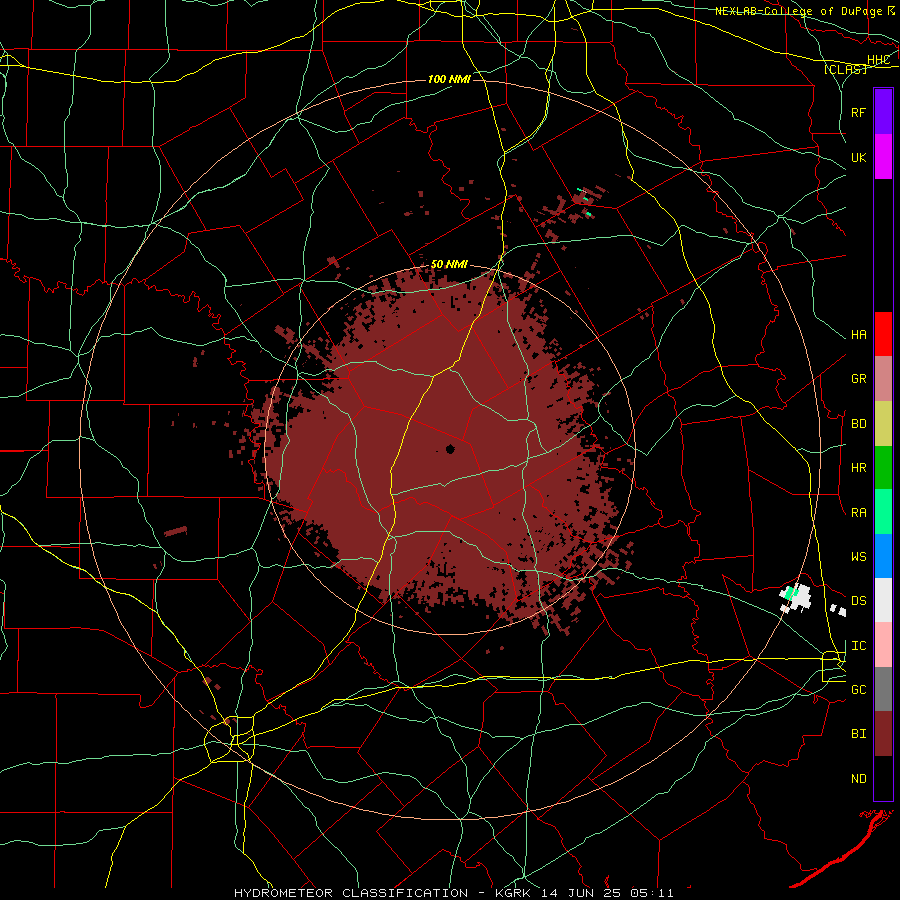Viewport: 900px width, 900px height.
Task: Click the ND black legend swatch
Action: tap(883, 778)
